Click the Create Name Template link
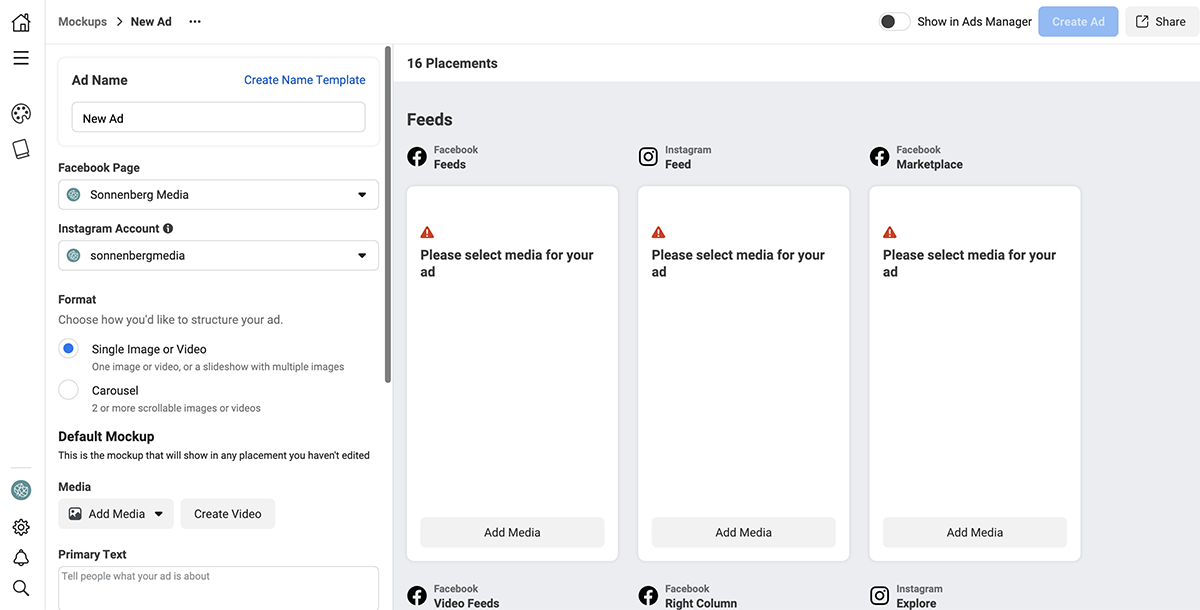The image size is (1200, 610). [x=304, y=80]
